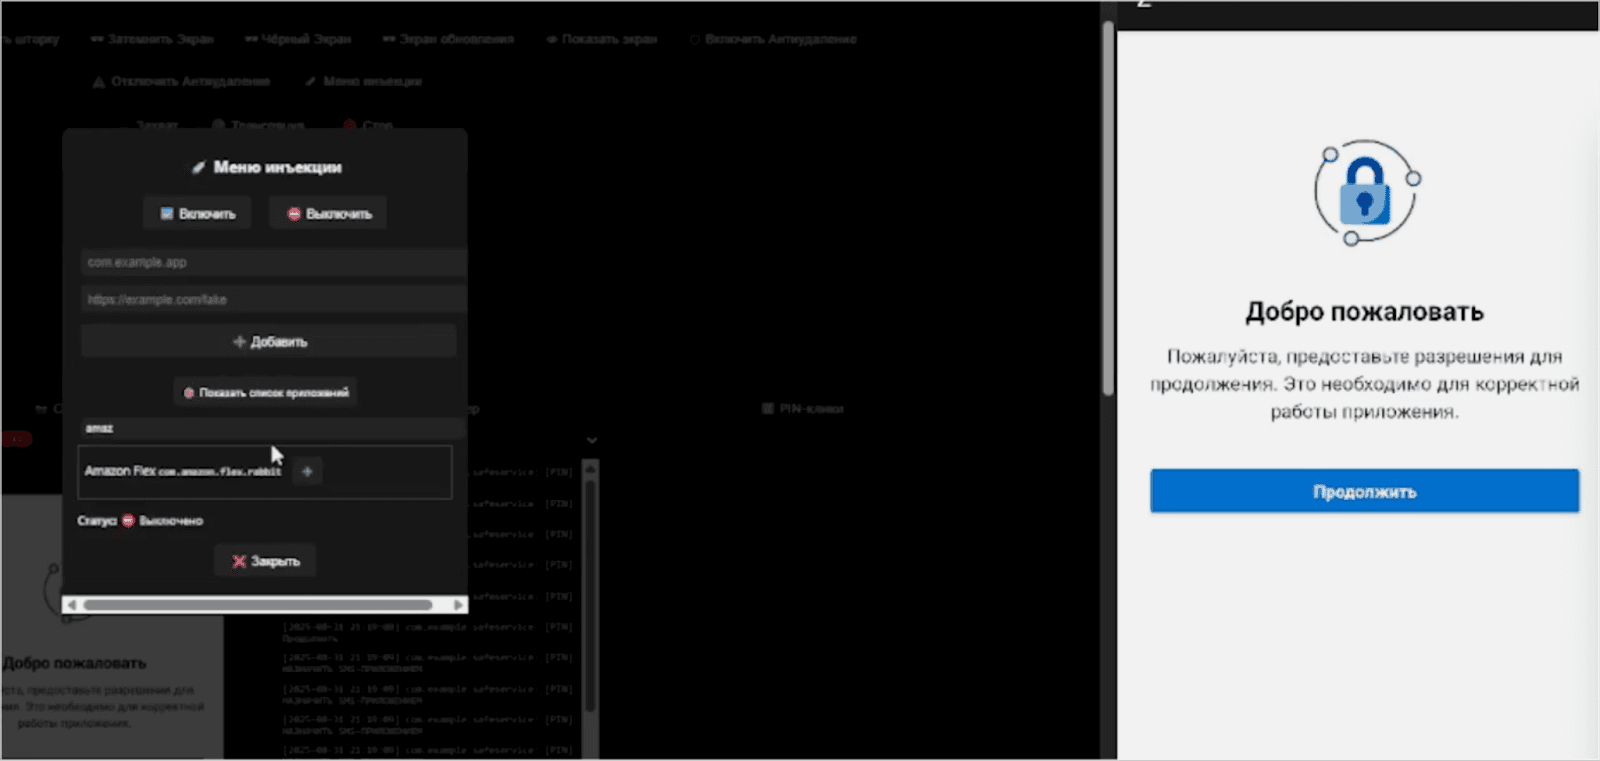
Task: Click the left arrow of dialog's horizontal scrollbar
Action: coord(71,605)
